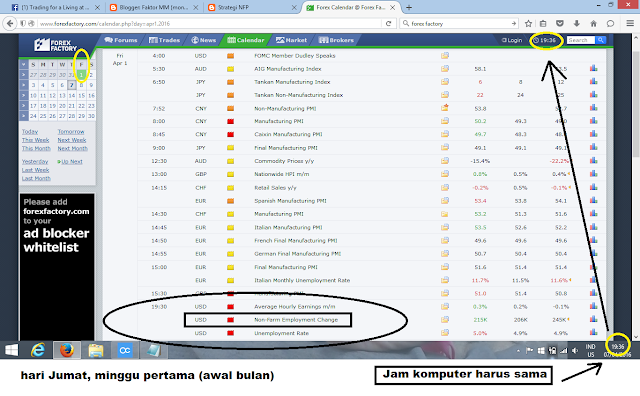The height and width of the screenshot is (396, 640).
Task: Open the News tab
Action: 203,40
